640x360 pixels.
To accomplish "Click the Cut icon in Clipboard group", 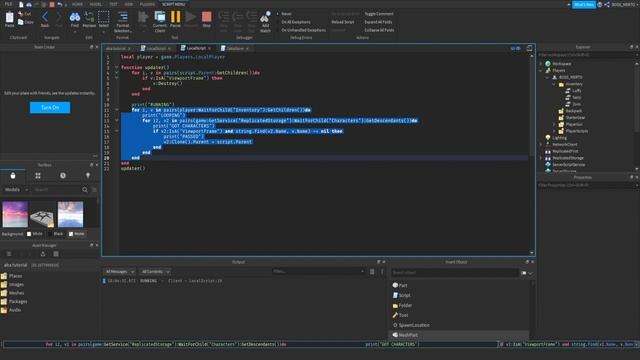I will point(21,14).
